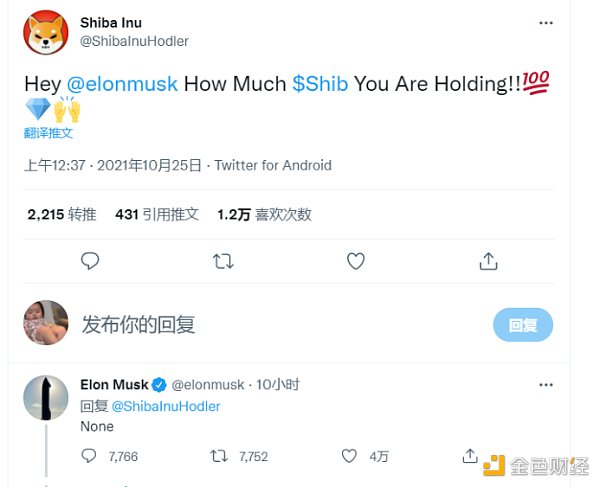This screenshot has width=600, height=487.
Task: Type in the 发布你的回复 reply field
Action: pyautogui.click(x=250, y=324)
